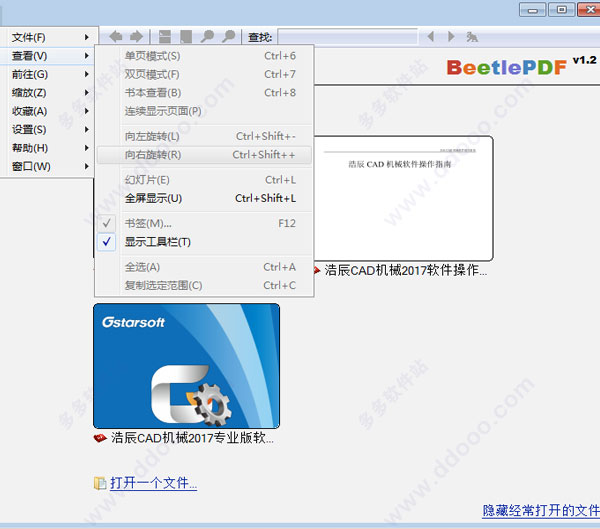Open the 打开一个文件... link

[x=153, y=483]
